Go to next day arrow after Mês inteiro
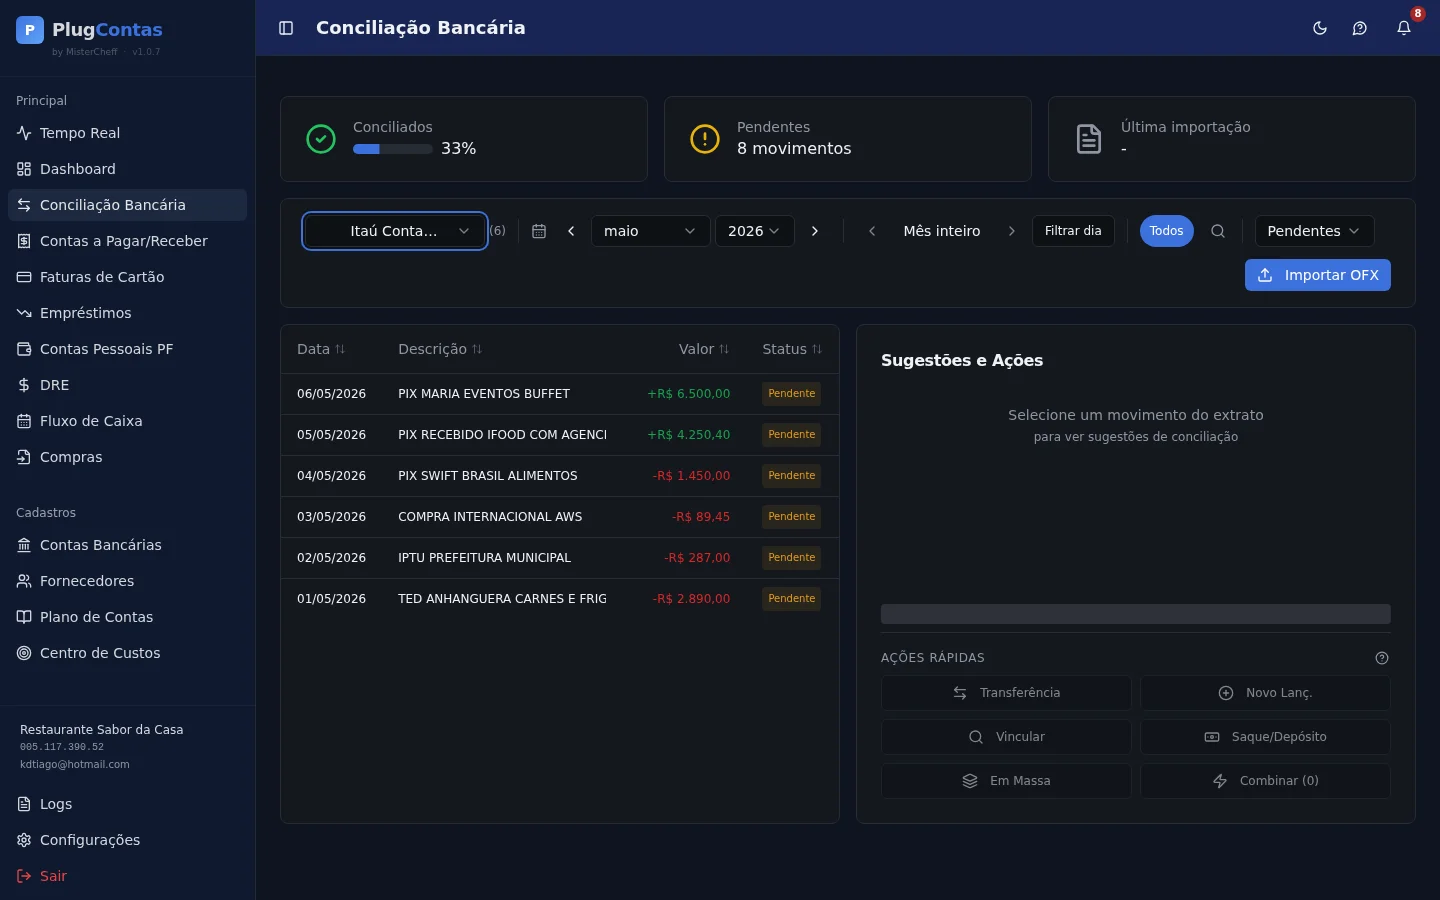This screenshot has width=1440, height=900. click(1011, 231)
